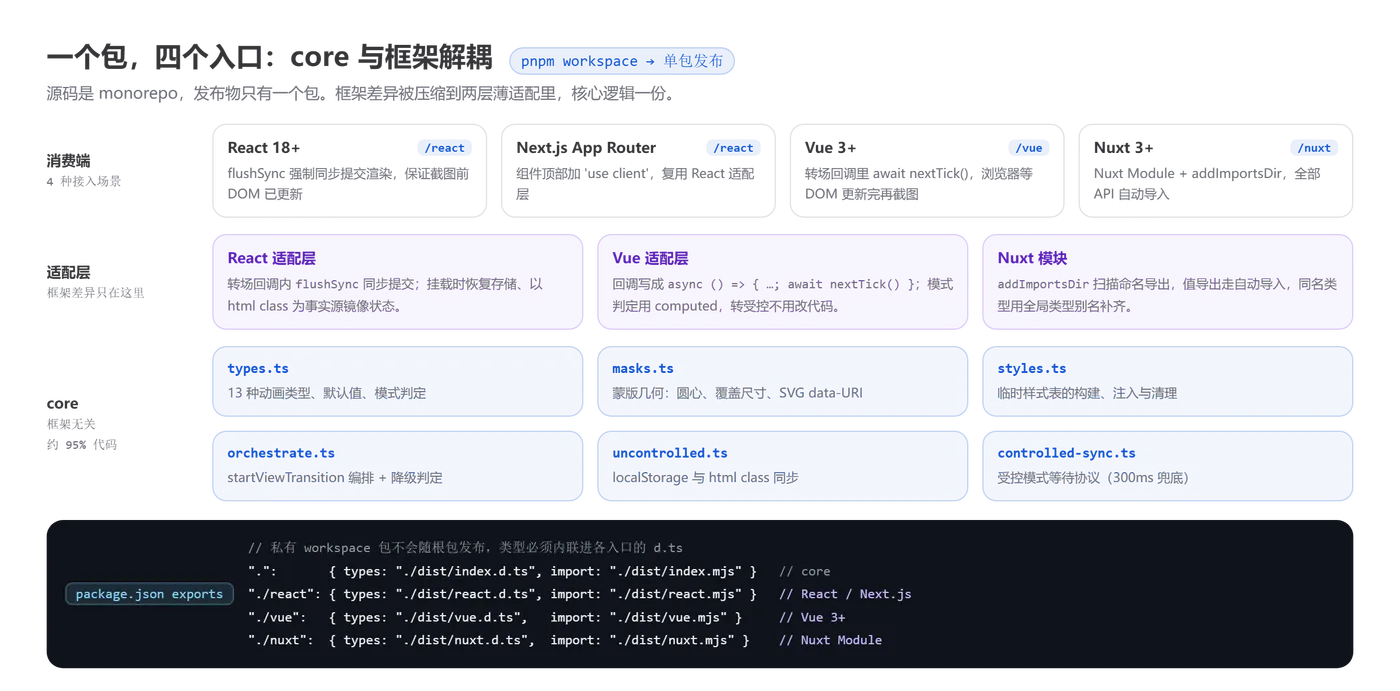Open the orchestrate.ts module card
The height and width of the screenshot is (691, 1400).
398,466
